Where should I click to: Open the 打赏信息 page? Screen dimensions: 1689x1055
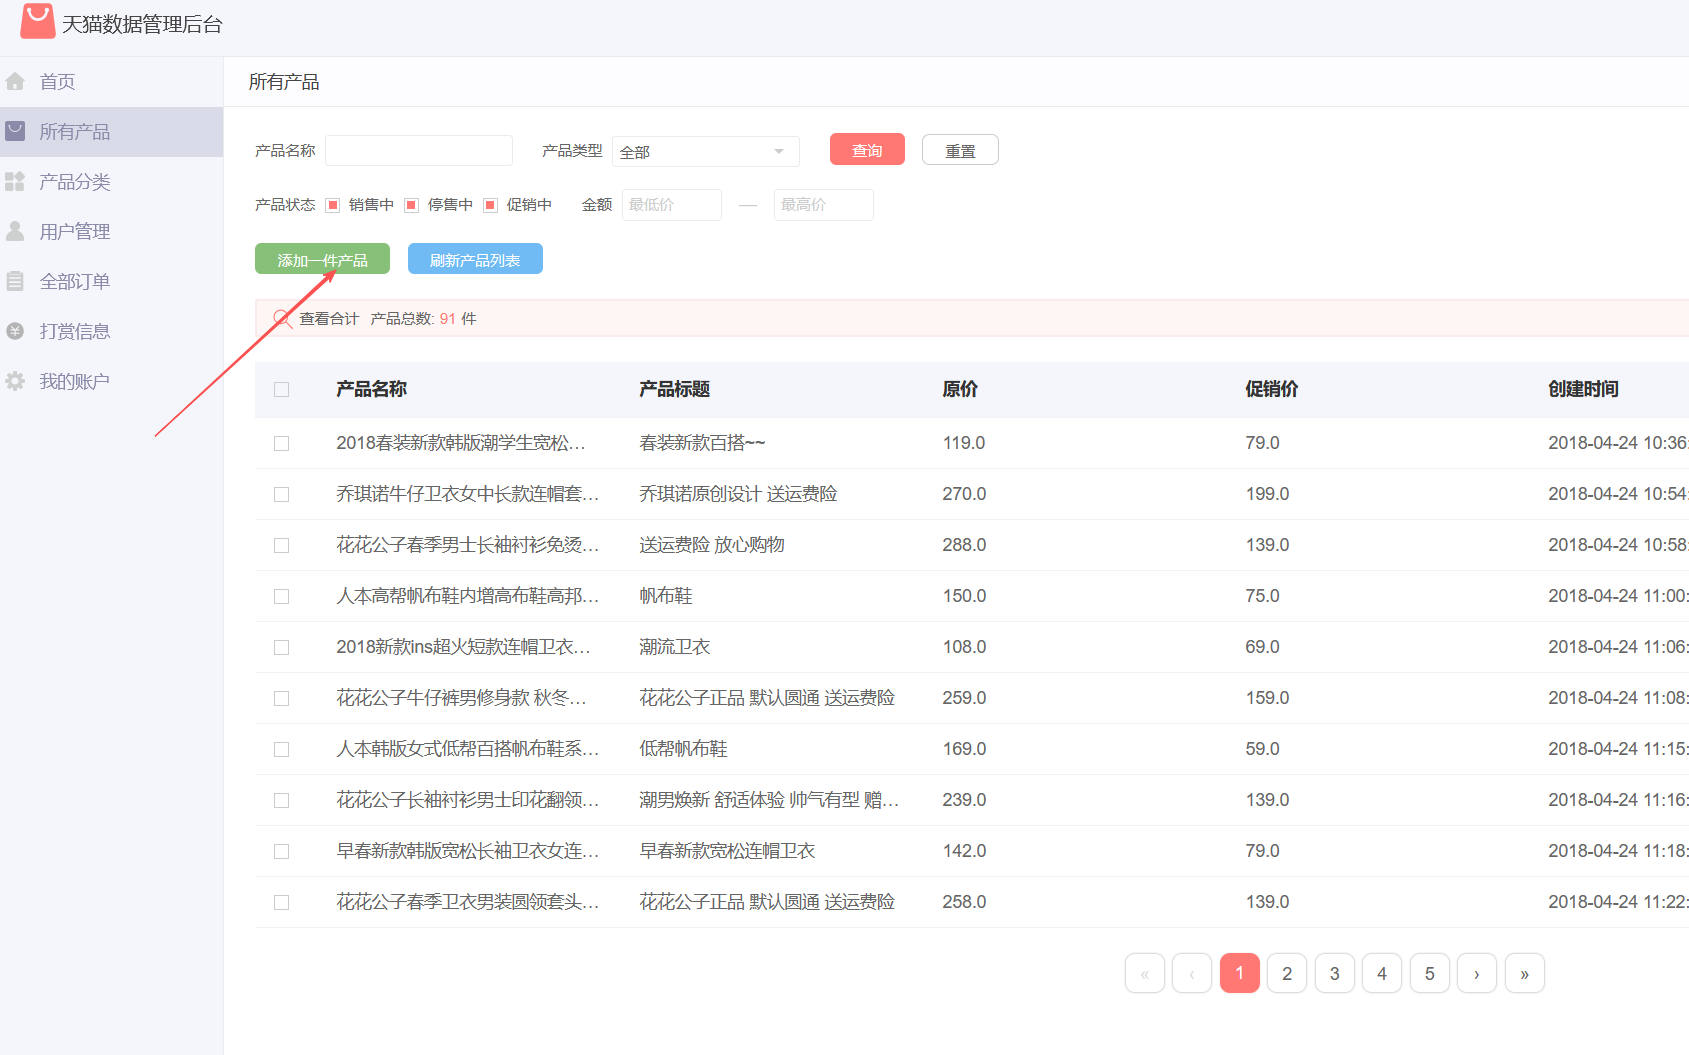click(111, 331)
